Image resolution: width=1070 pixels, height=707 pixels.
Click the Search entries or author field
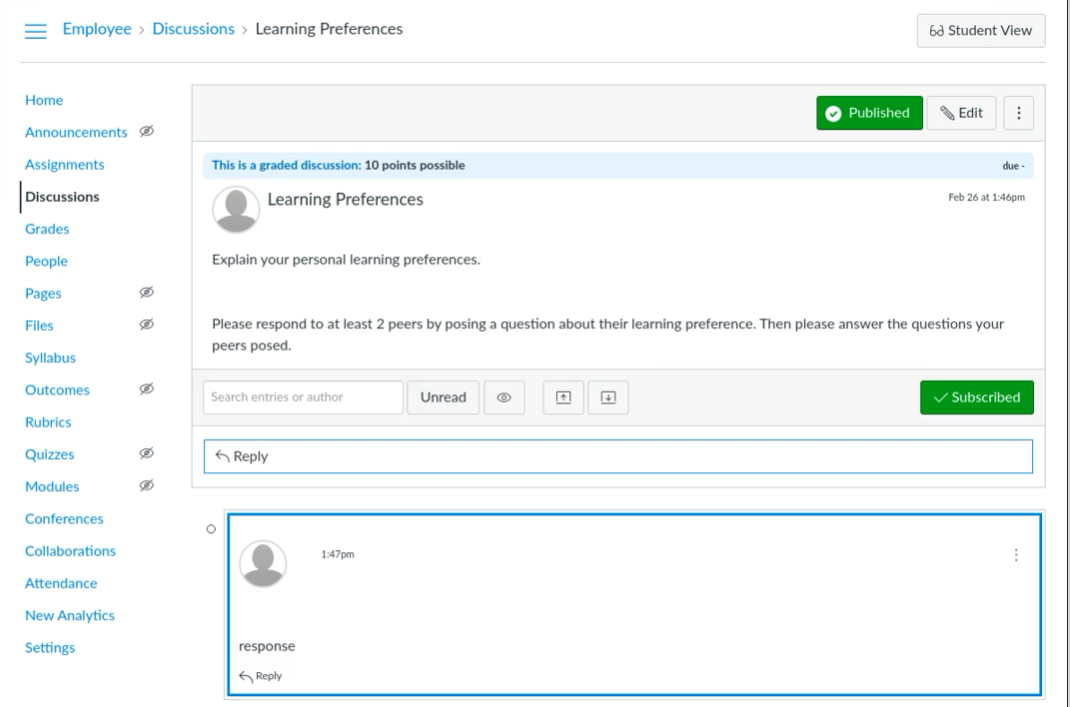click(303, 397)
